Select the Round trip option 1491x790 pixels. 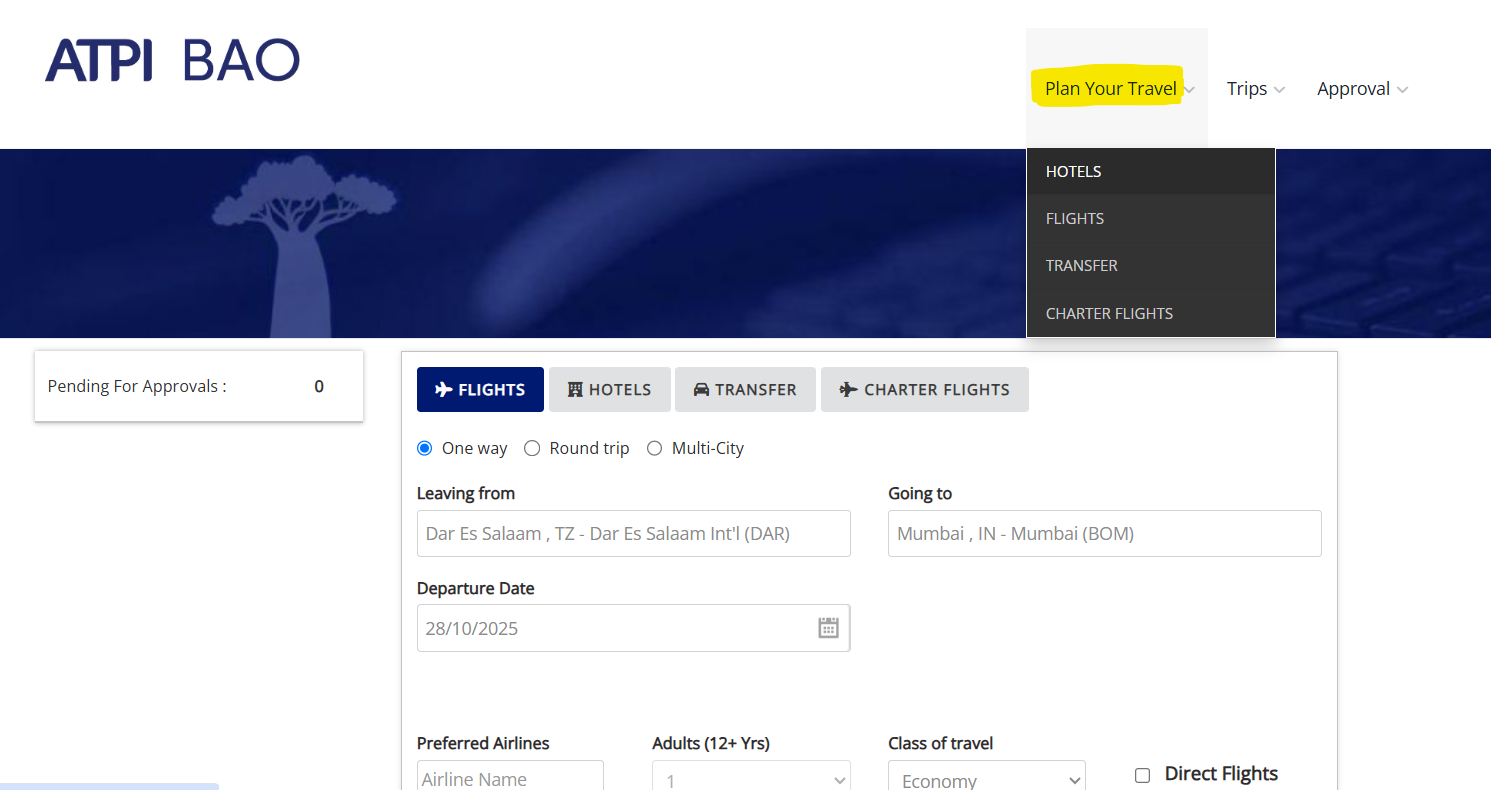pyautogui.click(x=532, y=448)
